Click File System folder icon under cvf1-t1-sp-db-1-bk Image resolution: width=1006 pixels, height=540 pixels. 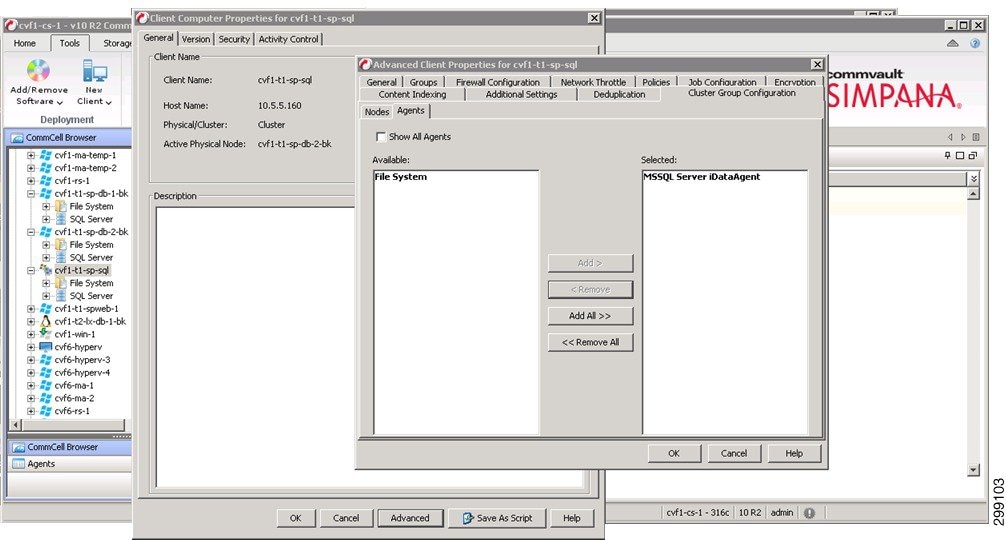pos(61,207)
